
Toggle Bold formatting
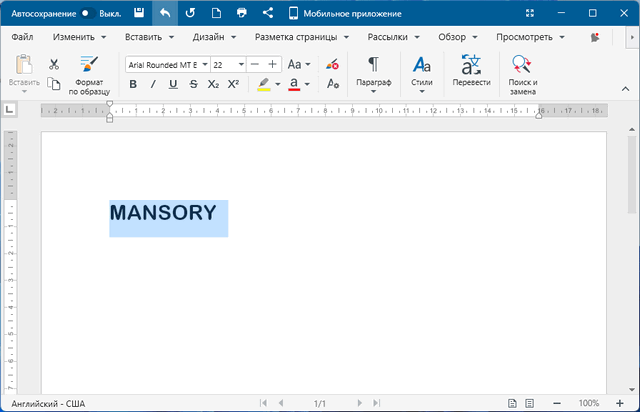133,84
